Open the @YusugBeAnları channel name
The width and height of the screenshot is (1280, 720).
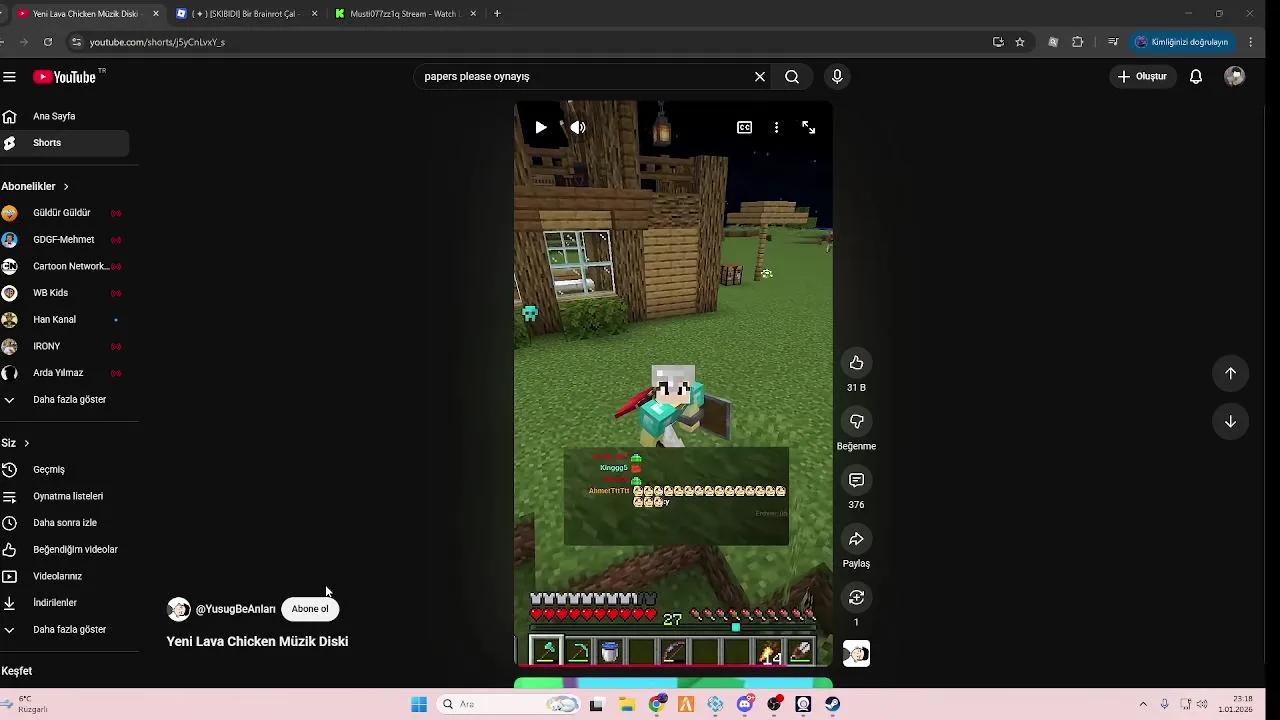click(236, 609)
